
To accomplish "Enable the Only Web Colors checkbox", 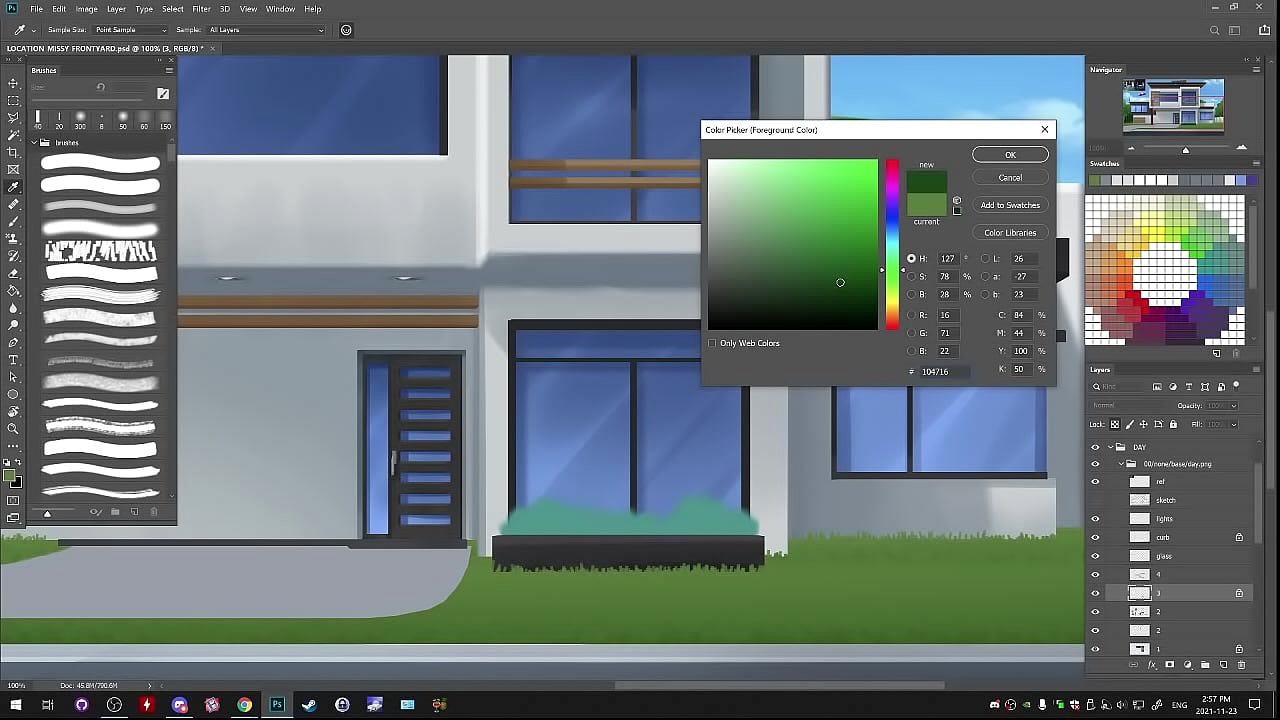I will (x=713, y=343).
